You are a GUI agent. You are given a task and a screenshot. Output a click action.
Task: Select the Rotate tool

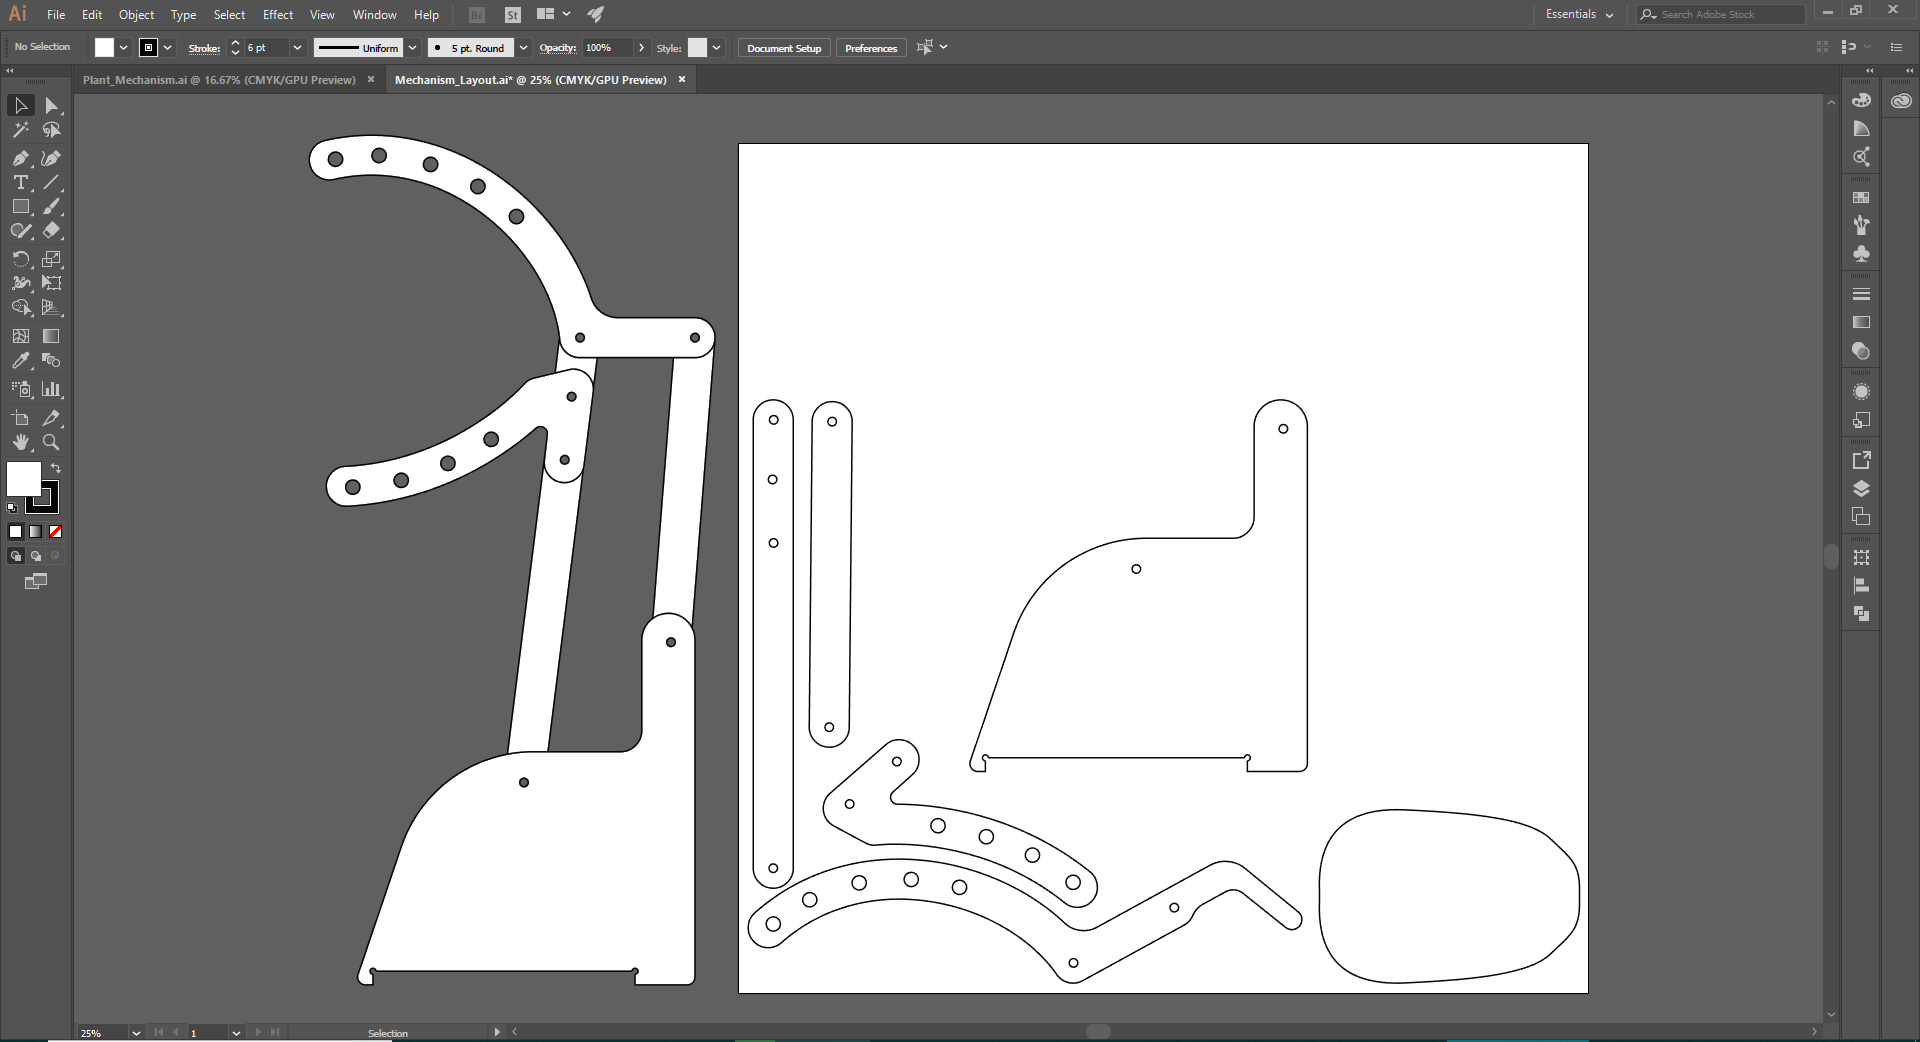(21, 259)
